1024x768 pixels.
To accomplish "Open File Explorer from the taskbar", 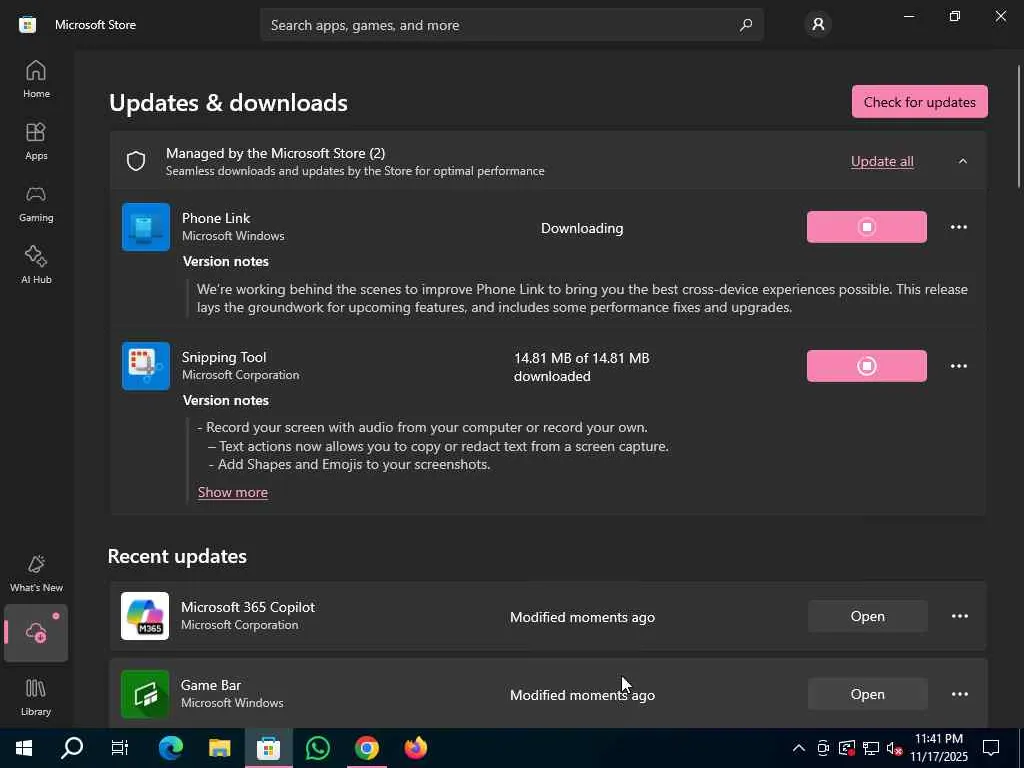I will [219, 748].
